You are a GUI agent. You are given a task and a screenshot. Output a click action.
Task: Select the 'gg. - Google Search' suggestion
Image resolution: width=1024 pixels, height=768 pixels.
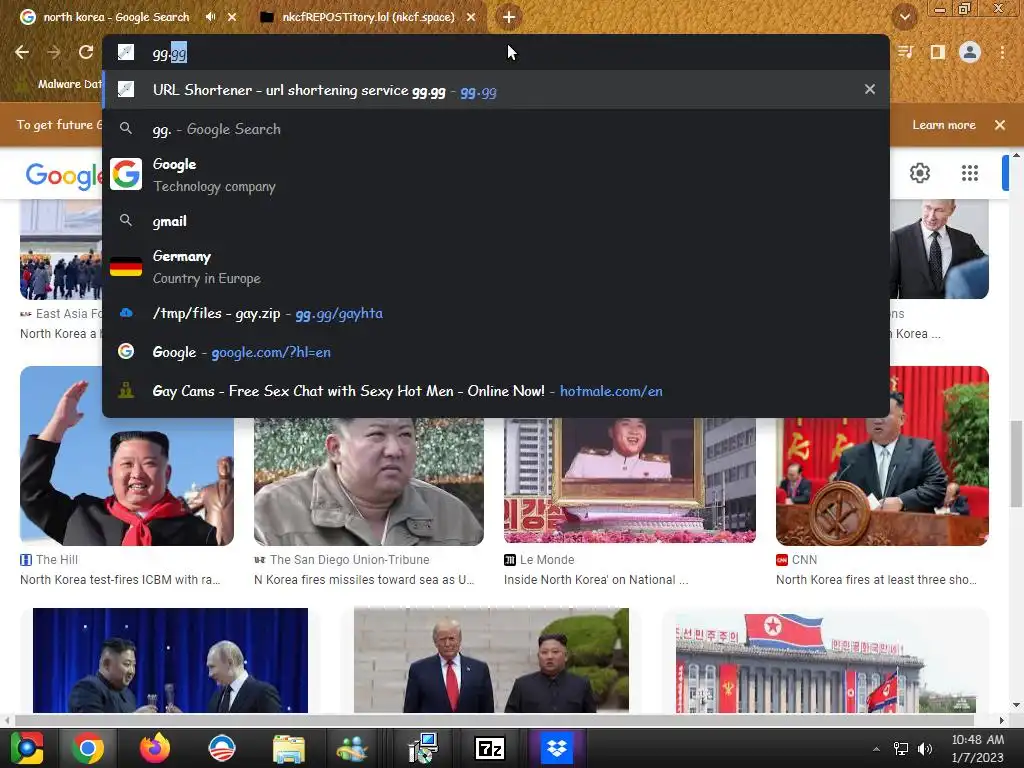[x=496, y=129]
